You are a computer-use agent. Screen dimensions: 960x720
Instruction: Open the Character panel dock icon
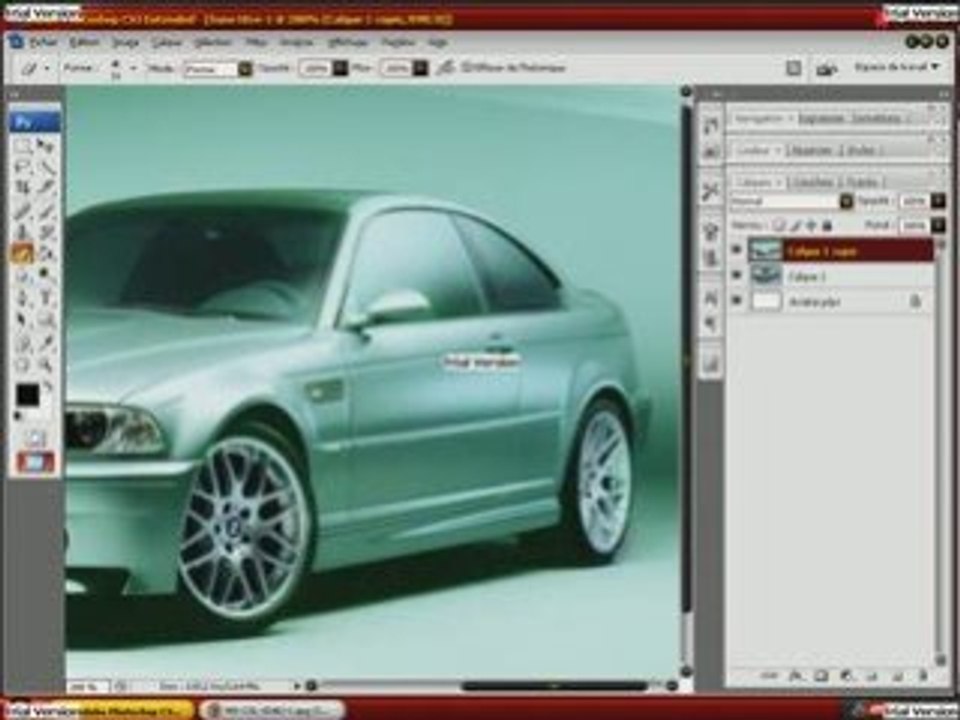710,298
